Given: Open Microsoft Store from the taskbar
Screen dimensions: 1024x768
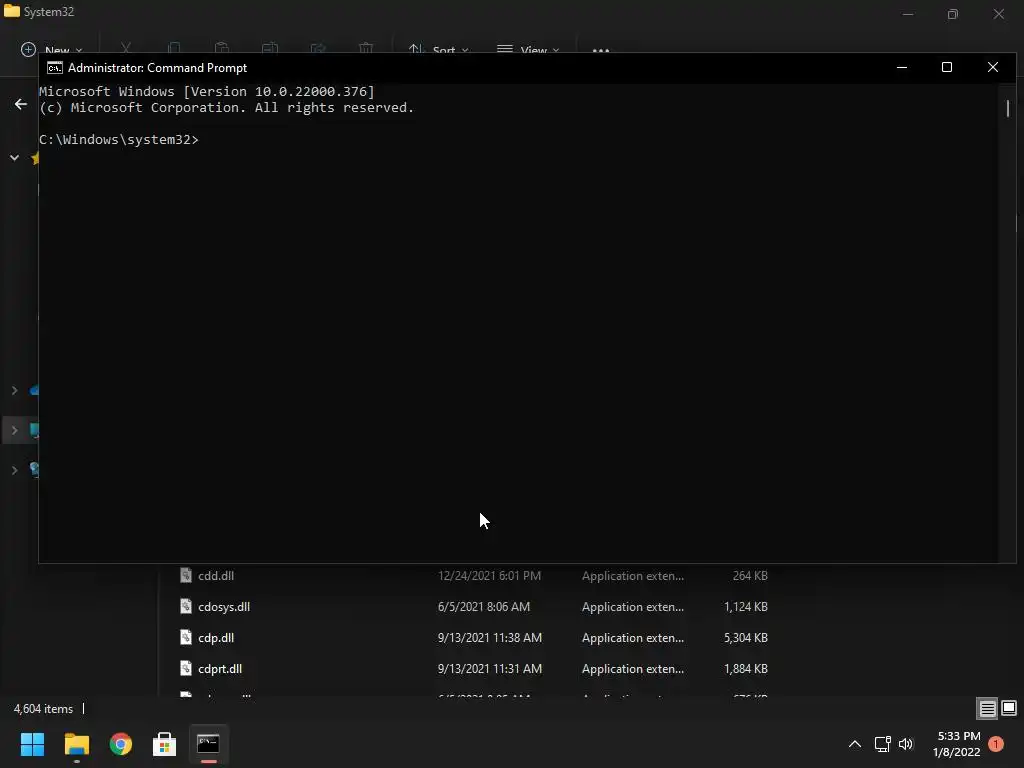Looking at the screenshot, I should (165, 744).
